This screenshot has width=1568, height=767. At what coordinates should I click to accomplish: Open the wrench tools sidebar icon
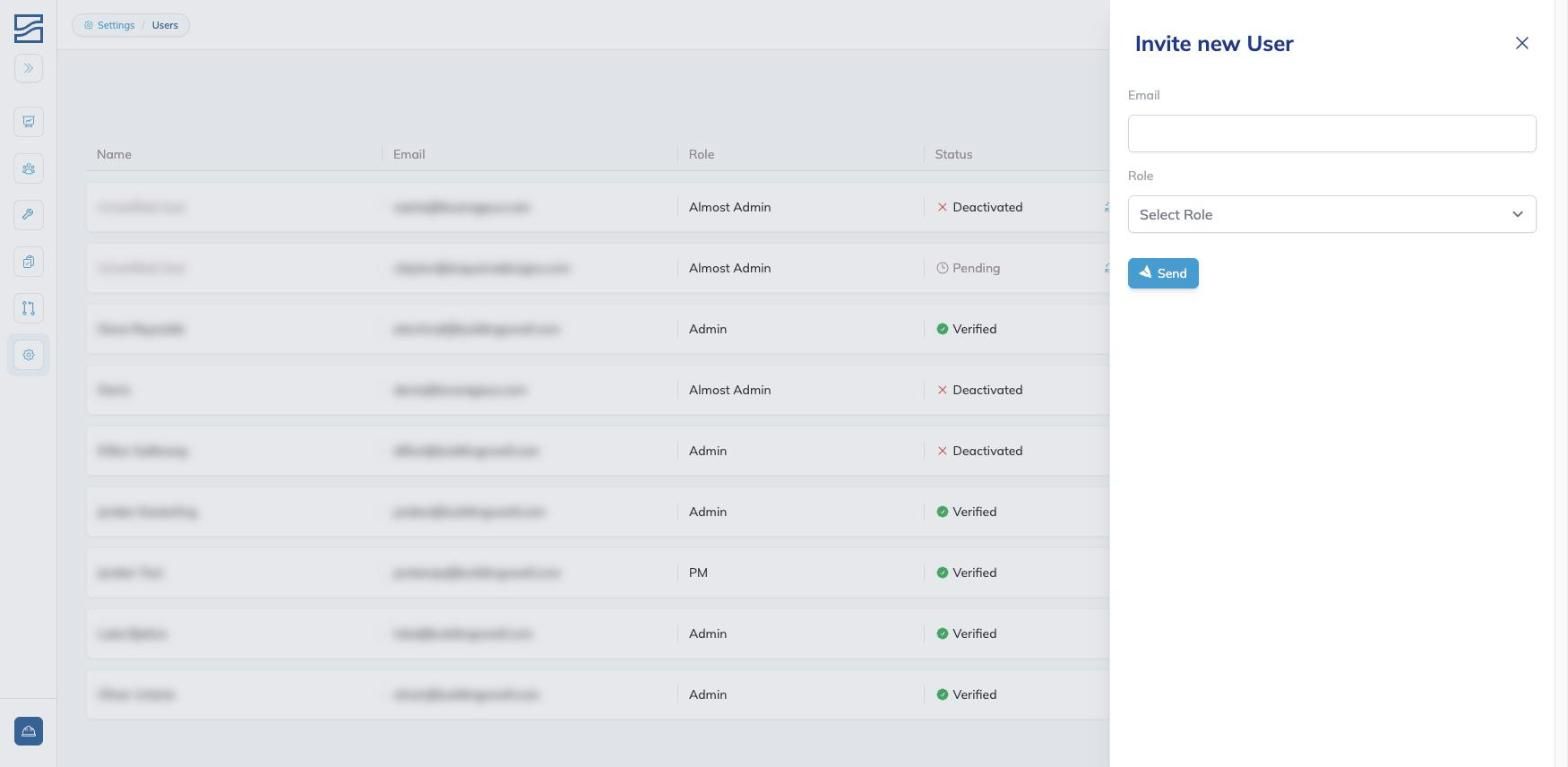tap(28, 215)
